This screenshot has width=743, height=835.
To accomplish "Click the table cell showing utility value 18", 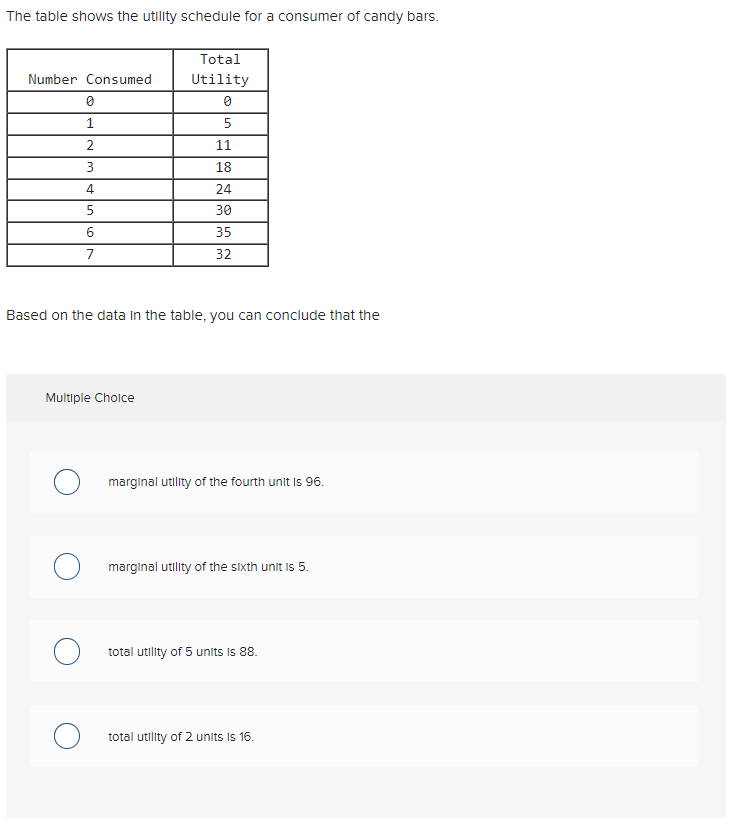I will coord(220,166).
